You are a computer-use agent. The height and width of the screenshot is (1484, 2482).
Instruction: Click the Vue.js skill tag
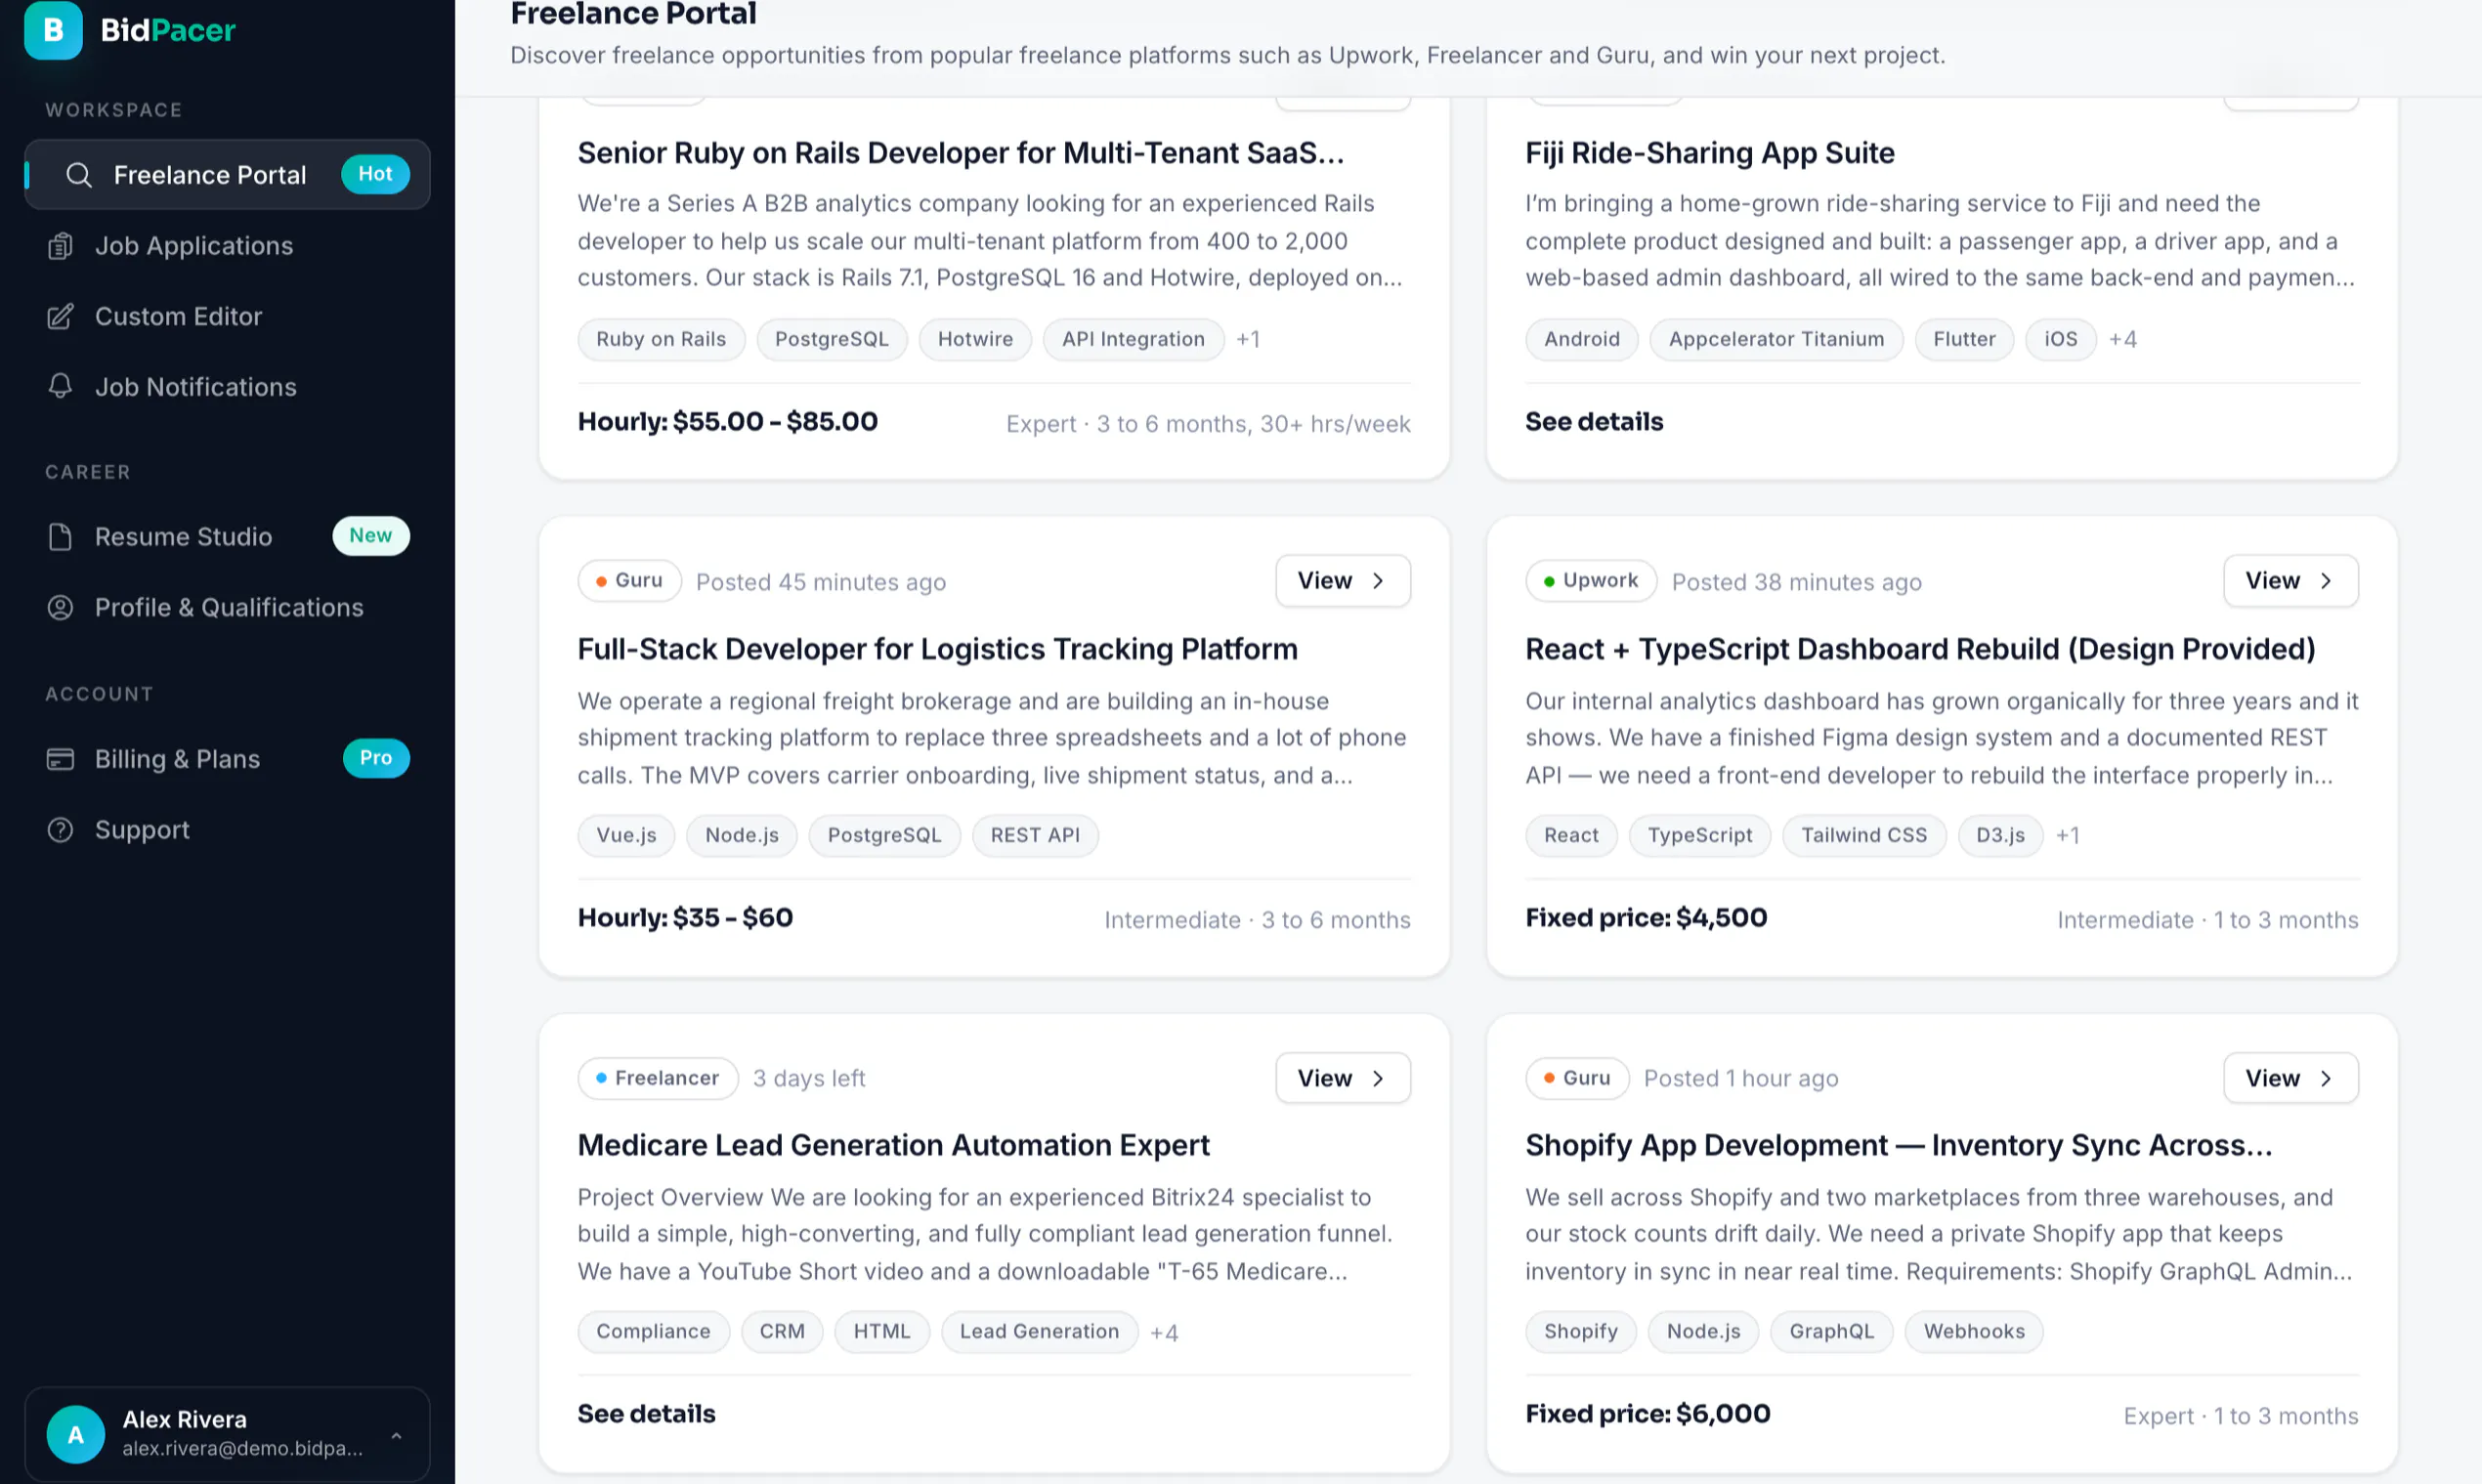pos(626,836)
